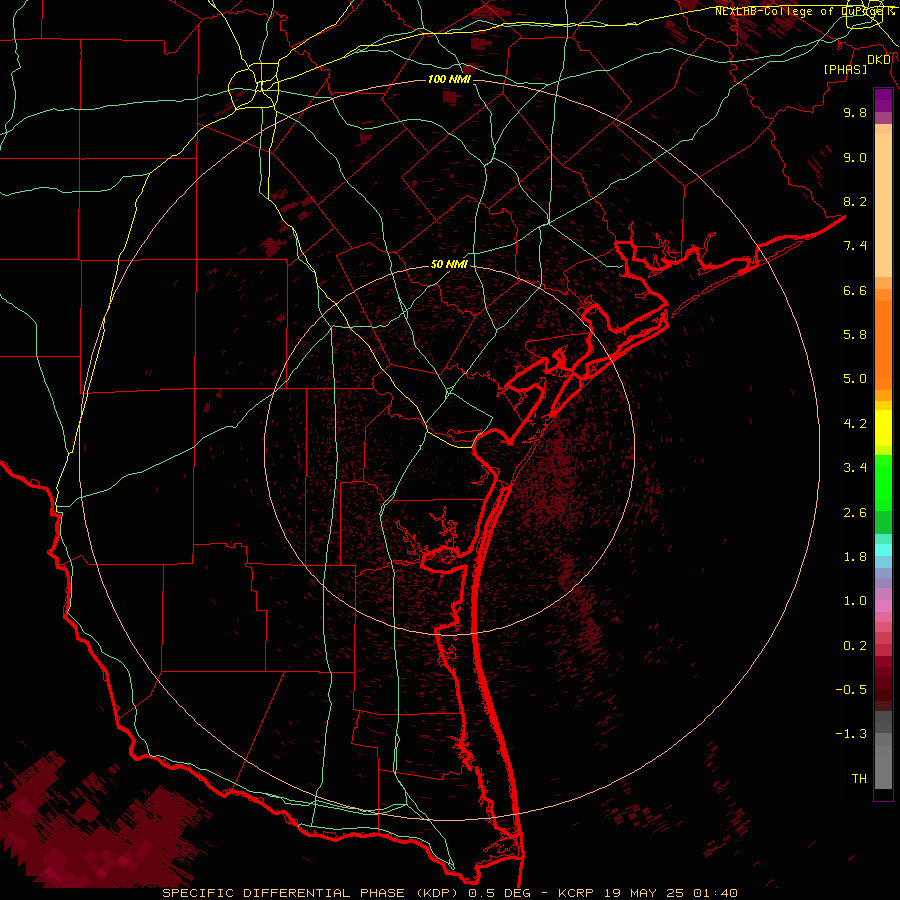Click the 9.8 scale value
900x900 pixels.
click(855, 112)
